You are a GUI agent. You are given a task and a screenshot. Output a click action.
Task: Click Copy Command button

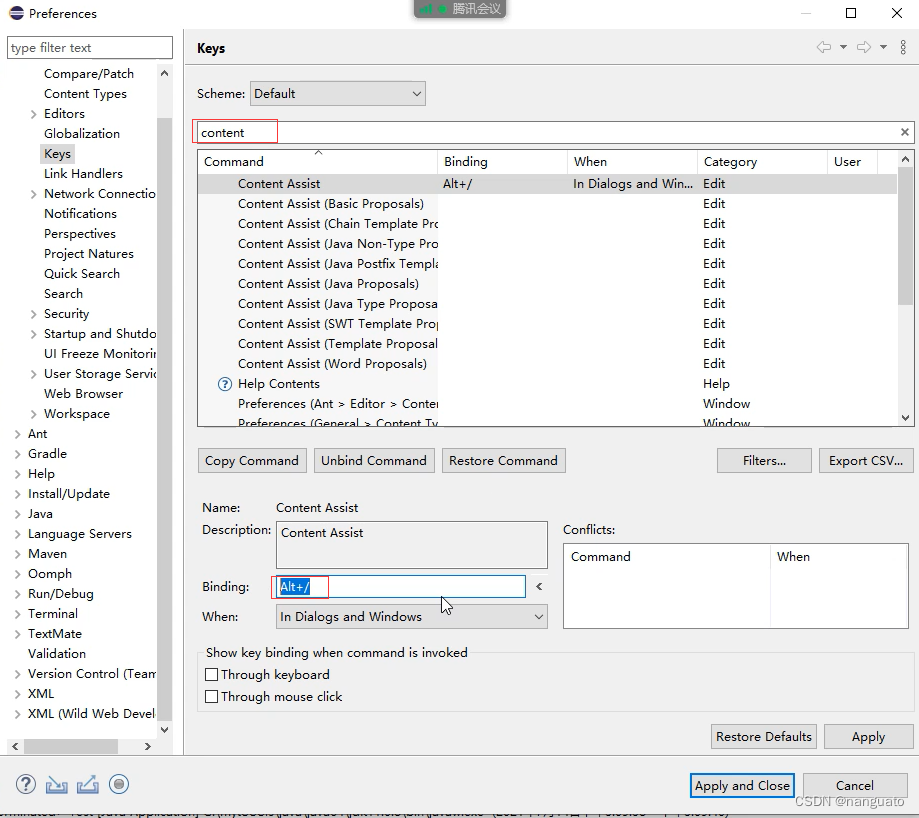tap(251, 461)
